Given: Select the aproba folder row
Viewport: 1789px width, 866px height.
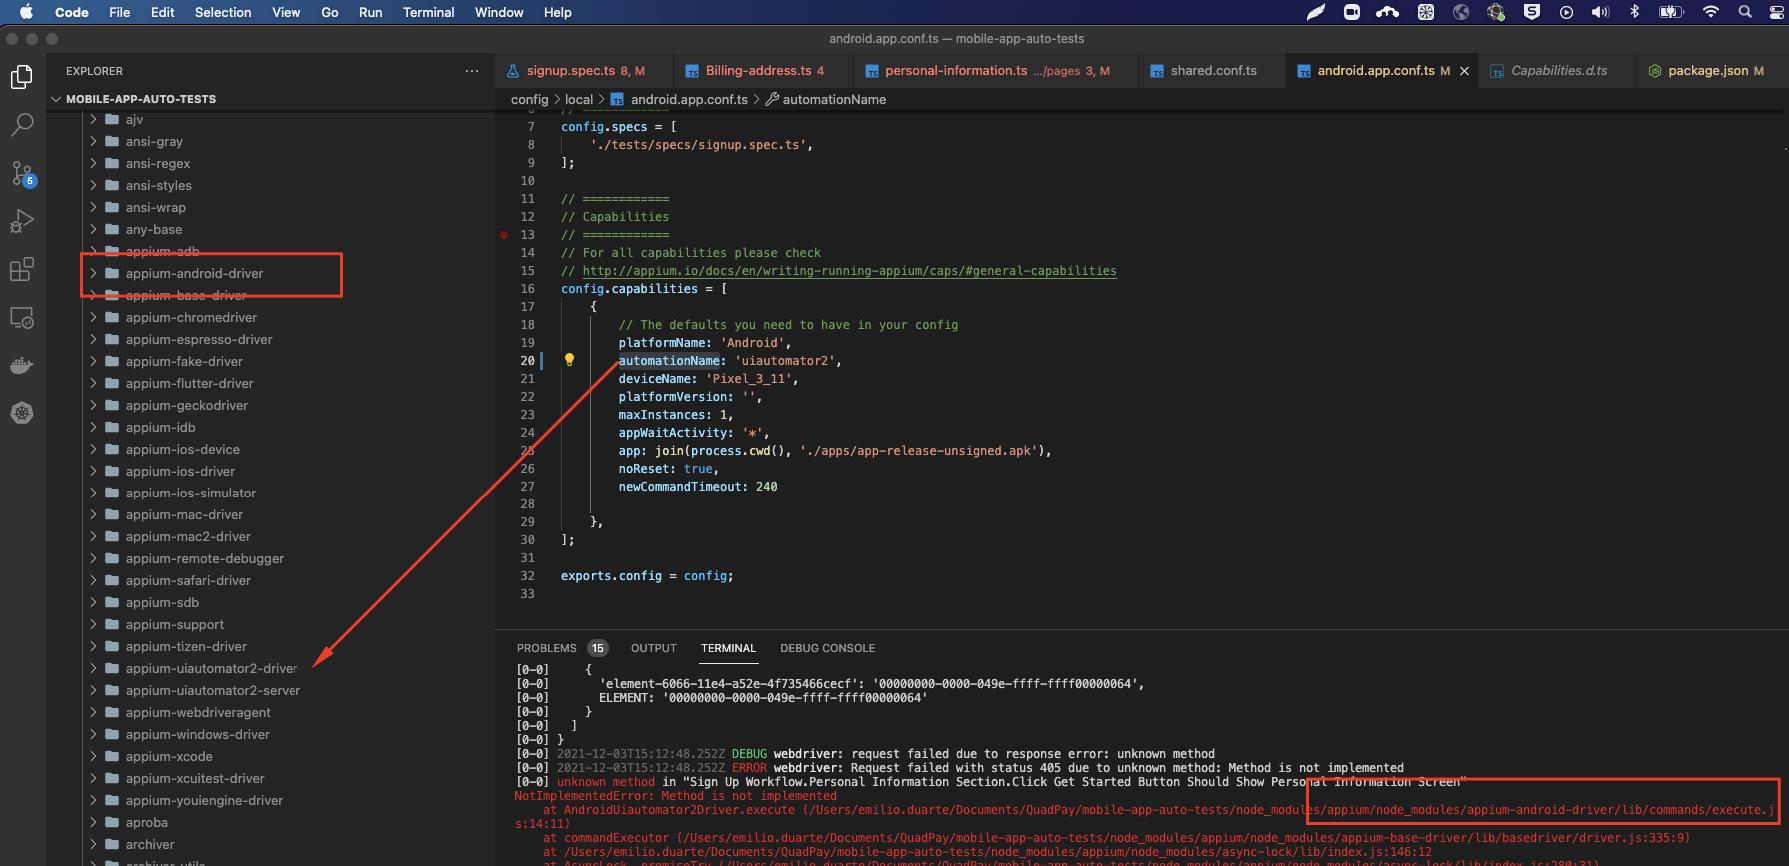Looking at the screenshot, I should coord(270,822).
